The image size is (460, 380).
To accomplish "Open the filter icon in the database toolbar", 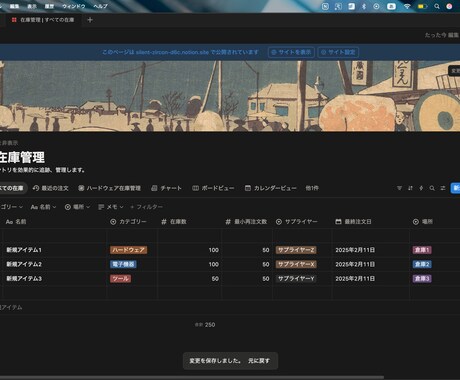I will tap(399, 188).
